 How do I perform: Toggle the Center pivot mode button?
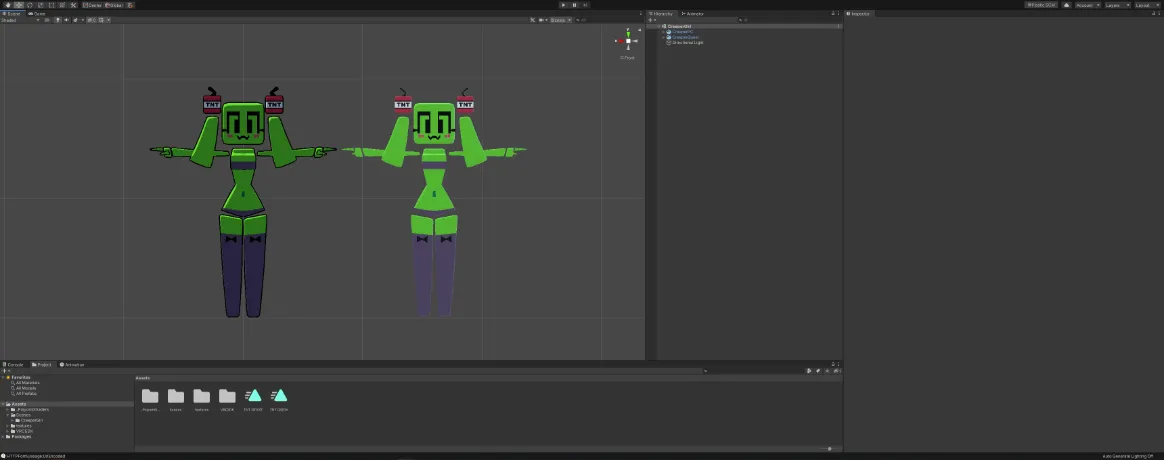93,5
